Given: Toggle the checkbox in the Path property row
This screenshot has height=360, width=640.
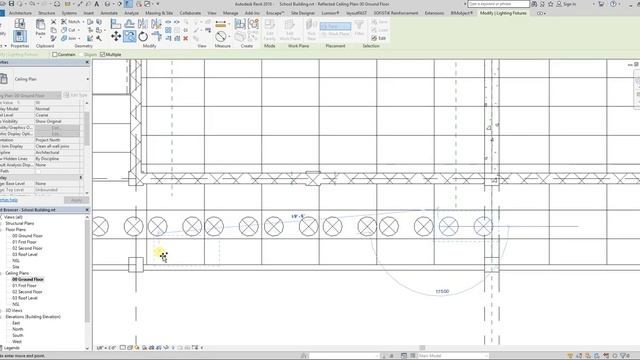Looking at the screenshot, I should [x=38, y=171].
